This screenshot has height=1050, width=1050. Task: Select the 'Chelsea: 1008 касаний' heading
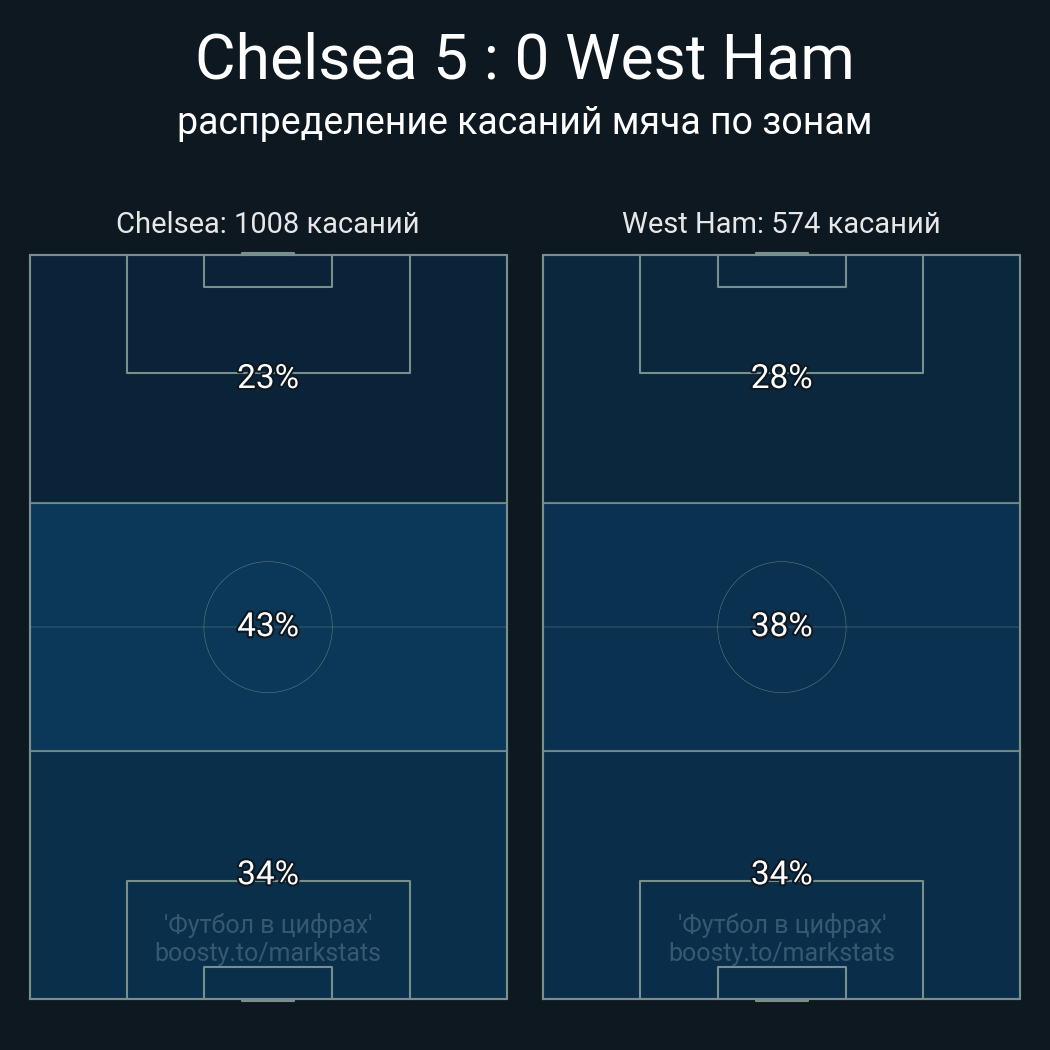[268, 222]
